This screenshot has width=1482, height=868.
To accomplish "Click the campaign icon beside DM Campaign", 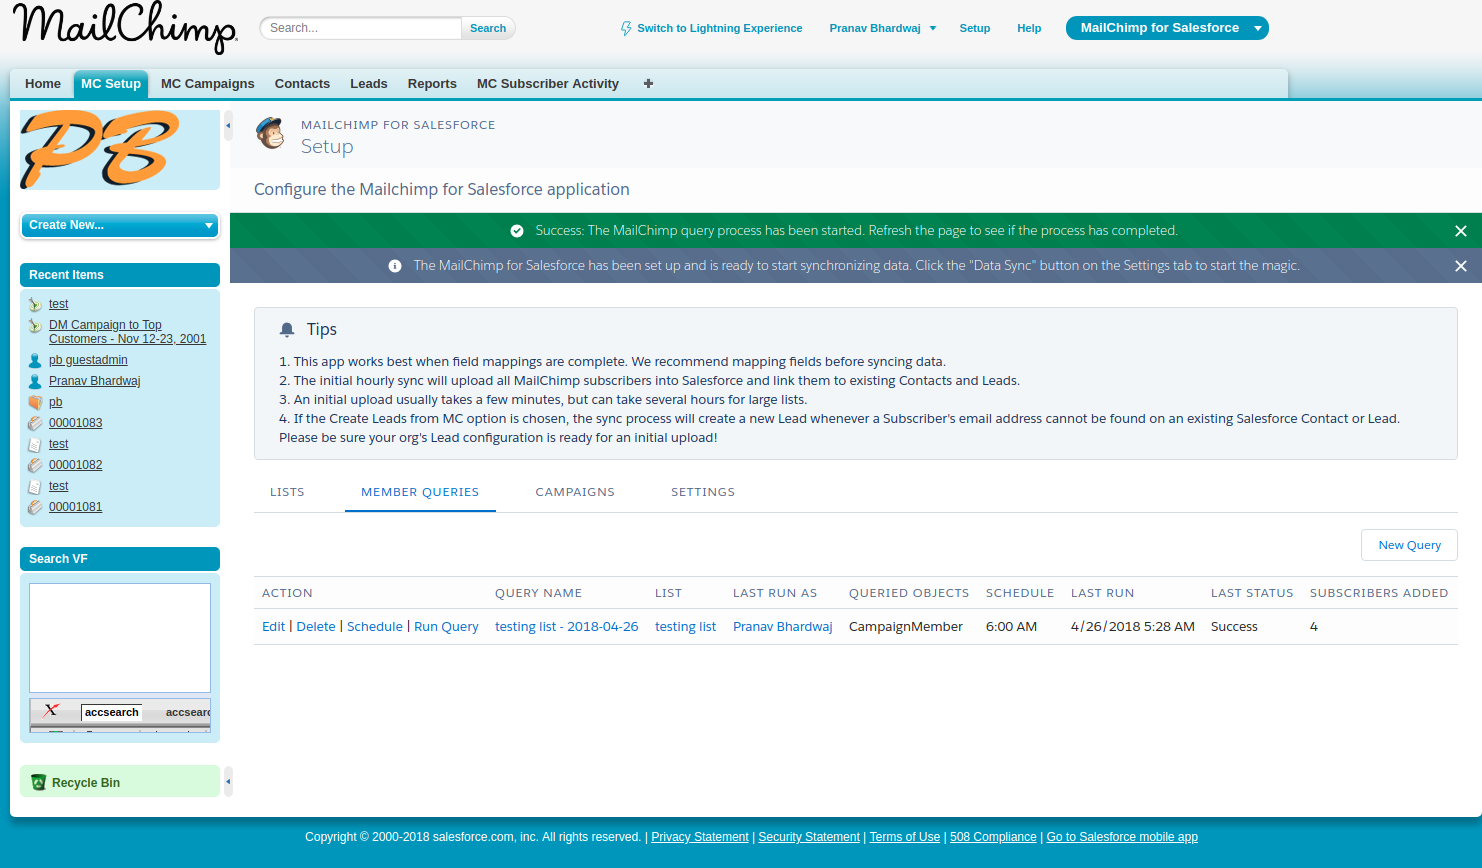I will 35,326.
